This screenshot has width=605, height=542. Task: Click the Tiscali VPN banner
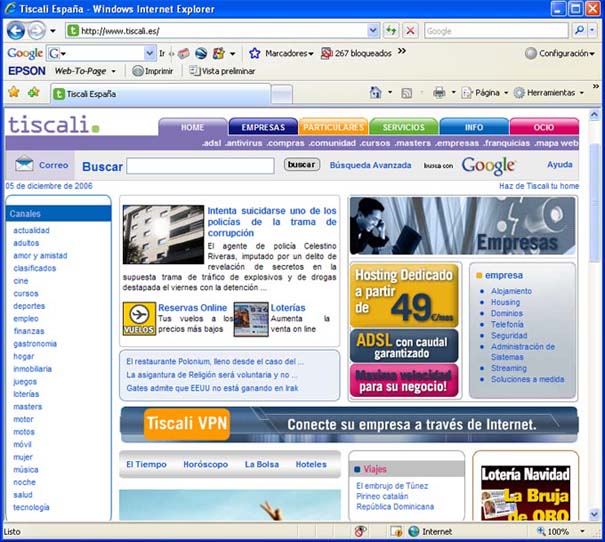click(x=349, y=424)
